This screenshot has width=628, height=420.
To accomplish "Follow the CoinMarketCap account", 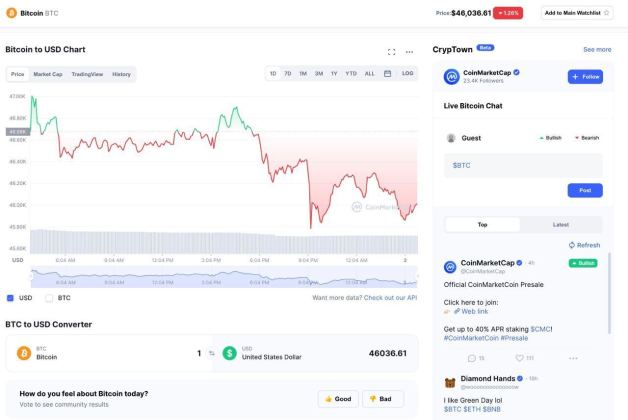I will (x=585, y=76).
